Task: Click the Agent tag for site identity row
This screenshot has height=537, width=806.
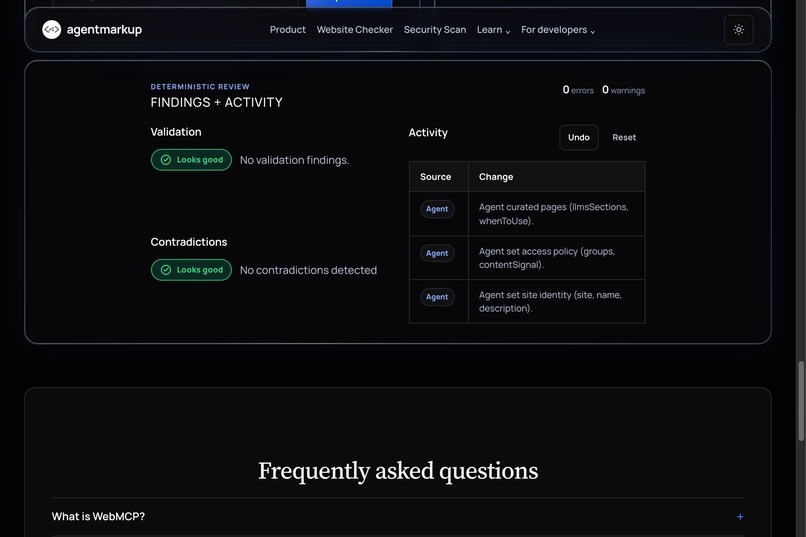Action: 437,297
